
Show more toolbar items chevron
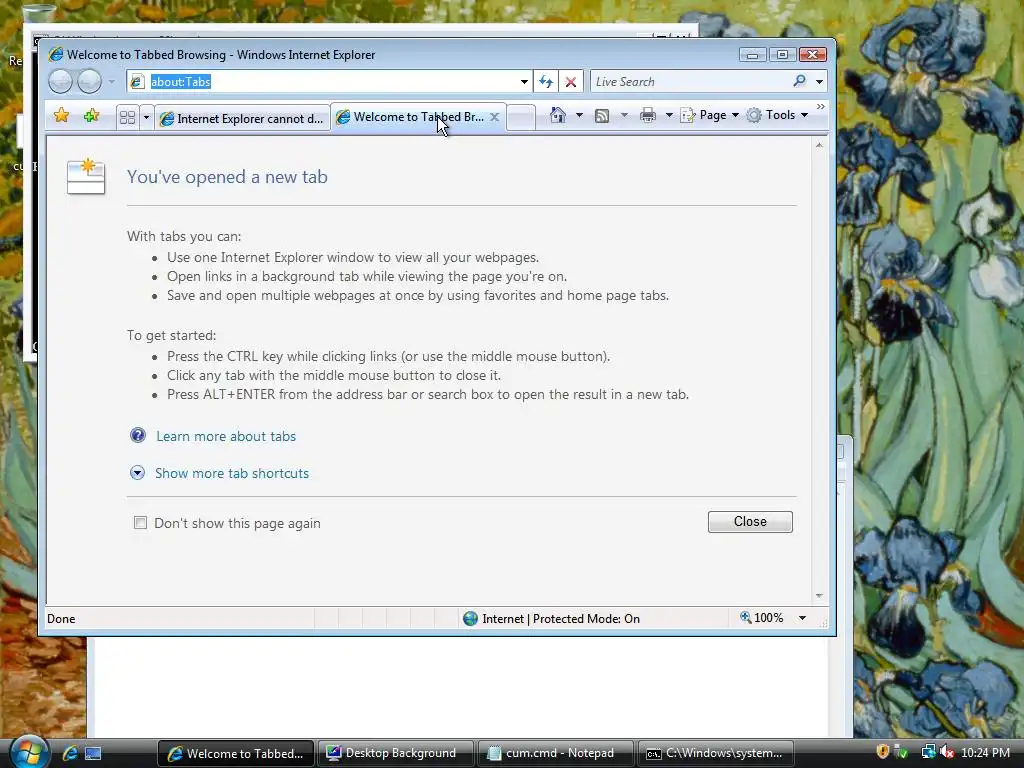click(x=820, y=106)
